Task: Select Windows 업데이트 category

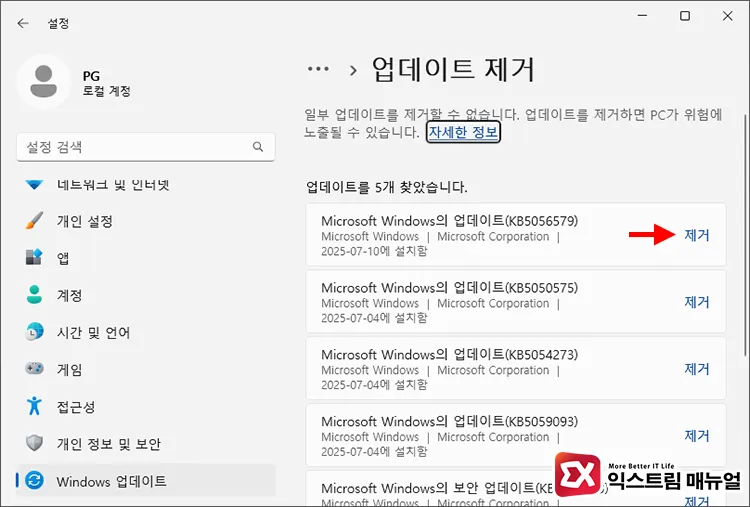Action: (x=146, y=481)
